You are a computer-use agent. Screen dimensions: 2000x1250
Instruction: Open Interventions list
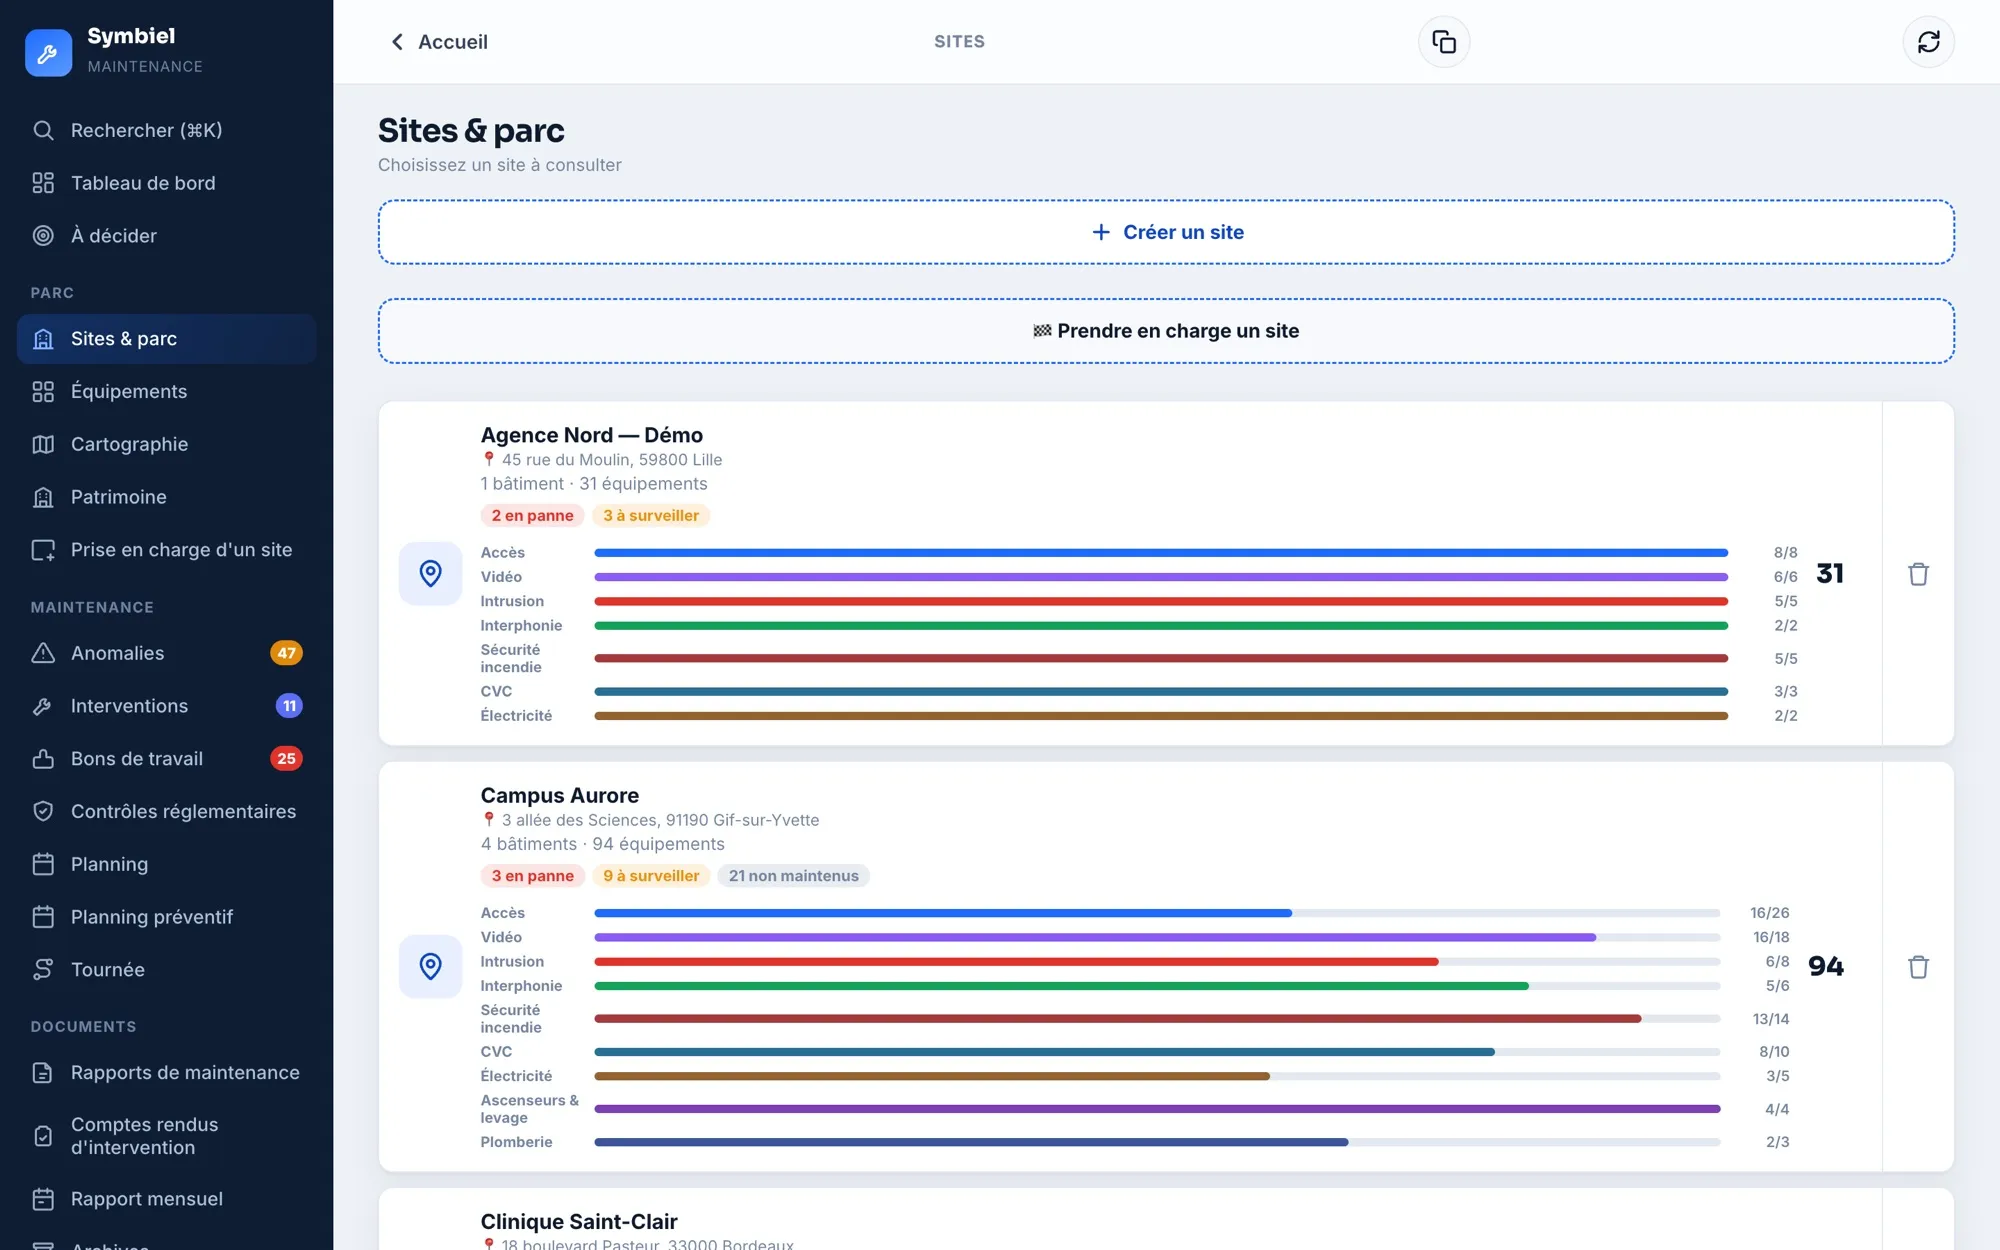coord(166,706)
